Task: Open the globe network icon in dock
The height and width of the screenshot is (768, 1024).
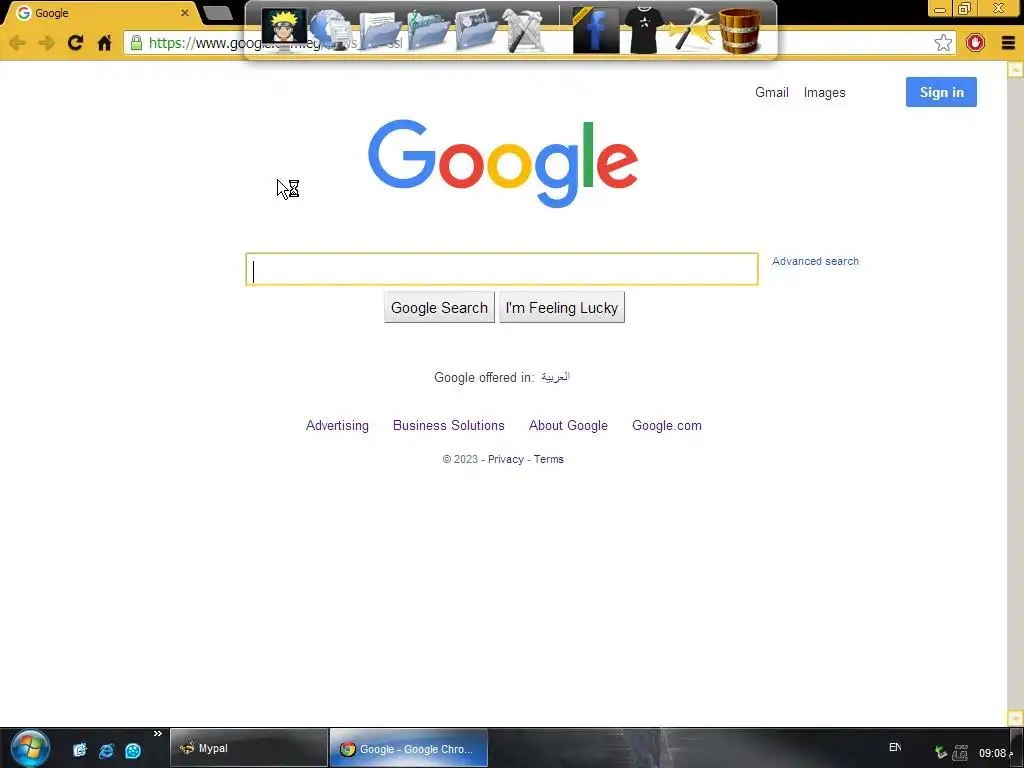Action: tap(332, 30)
